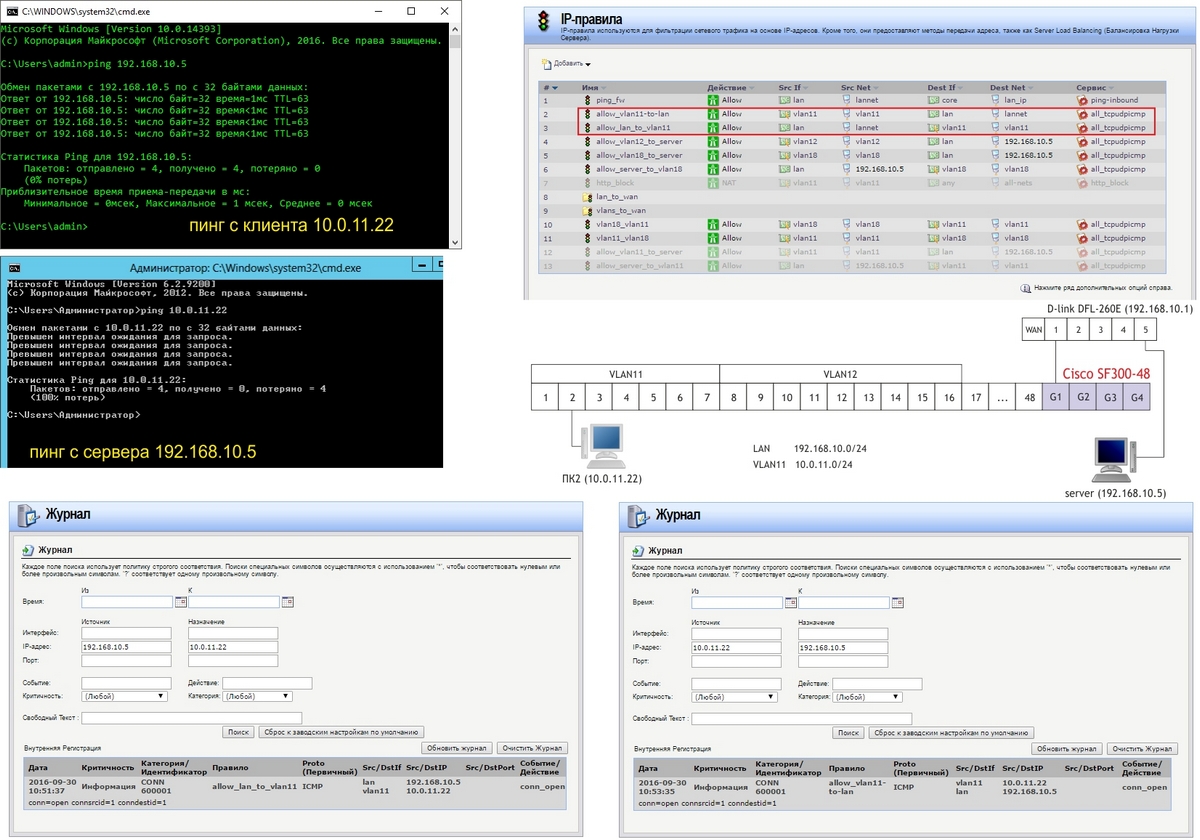This screenshot has height=840, width=1200.
Task: Select the disabled allow_server_to_vlan11 rule name
Action: [640, 266]
